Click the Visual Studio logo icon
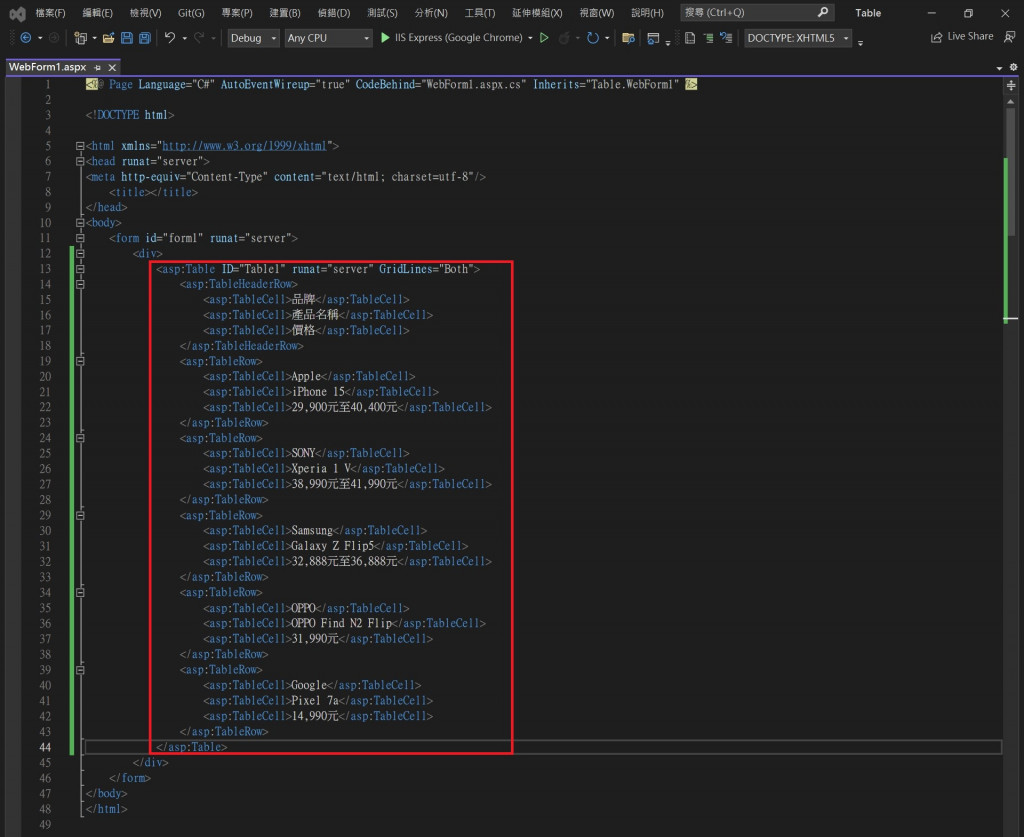This screenshot has height=837, width=1024. click(x=18, y=13)
